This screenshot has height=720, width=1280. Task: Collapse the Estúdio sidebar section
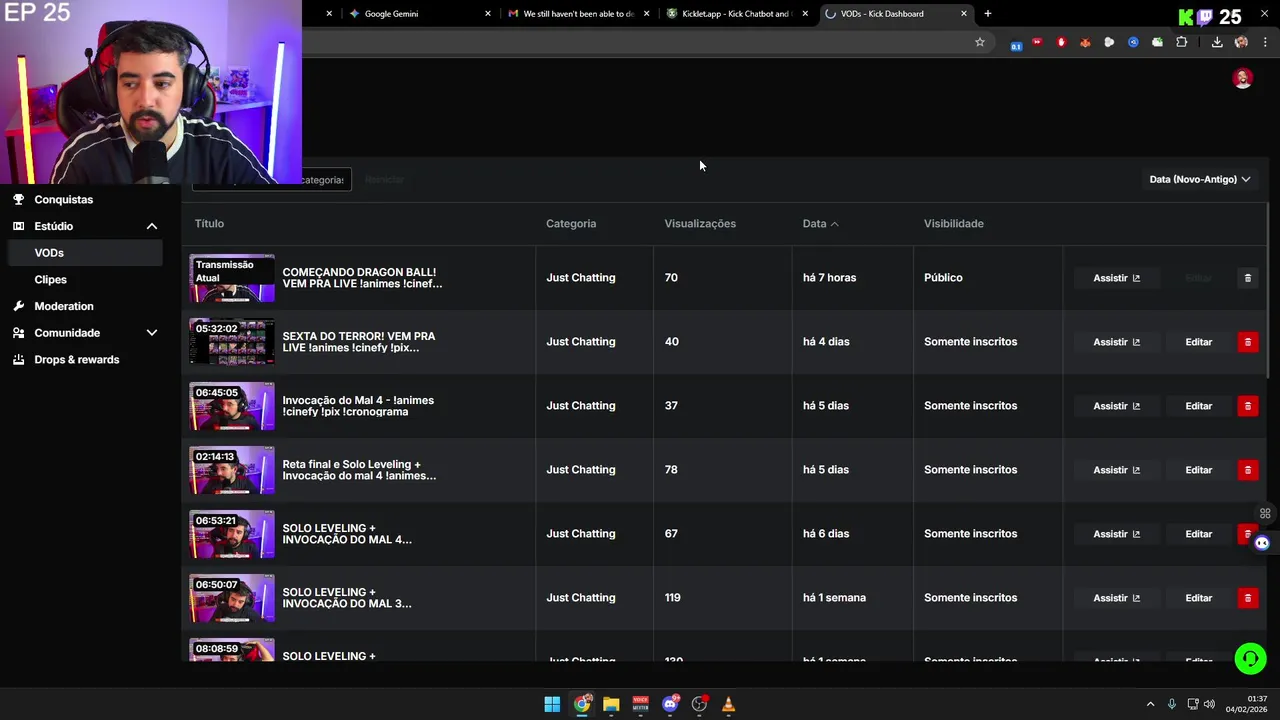(152, 226)
